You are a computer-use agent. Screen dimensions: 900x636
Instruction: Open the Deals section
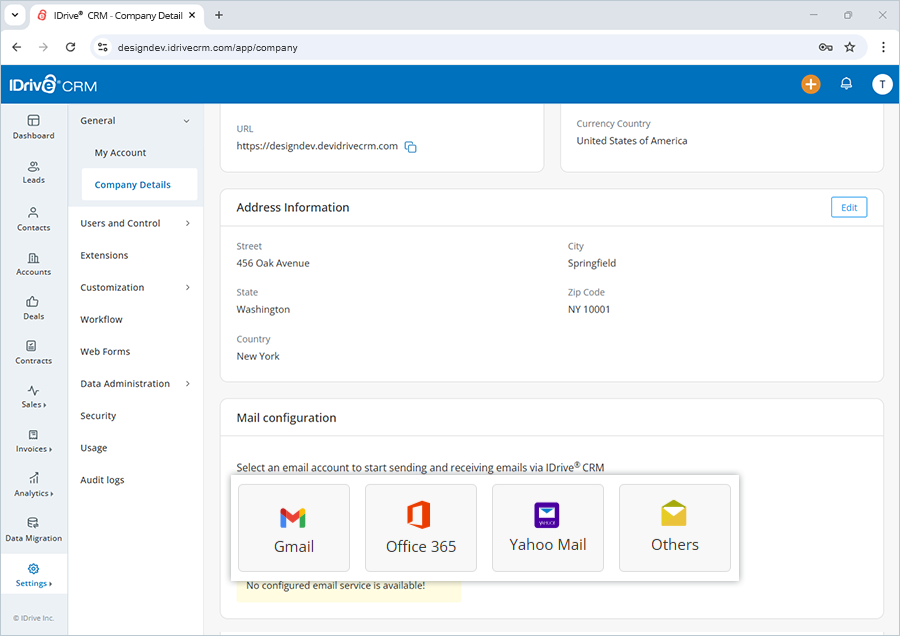33,309
